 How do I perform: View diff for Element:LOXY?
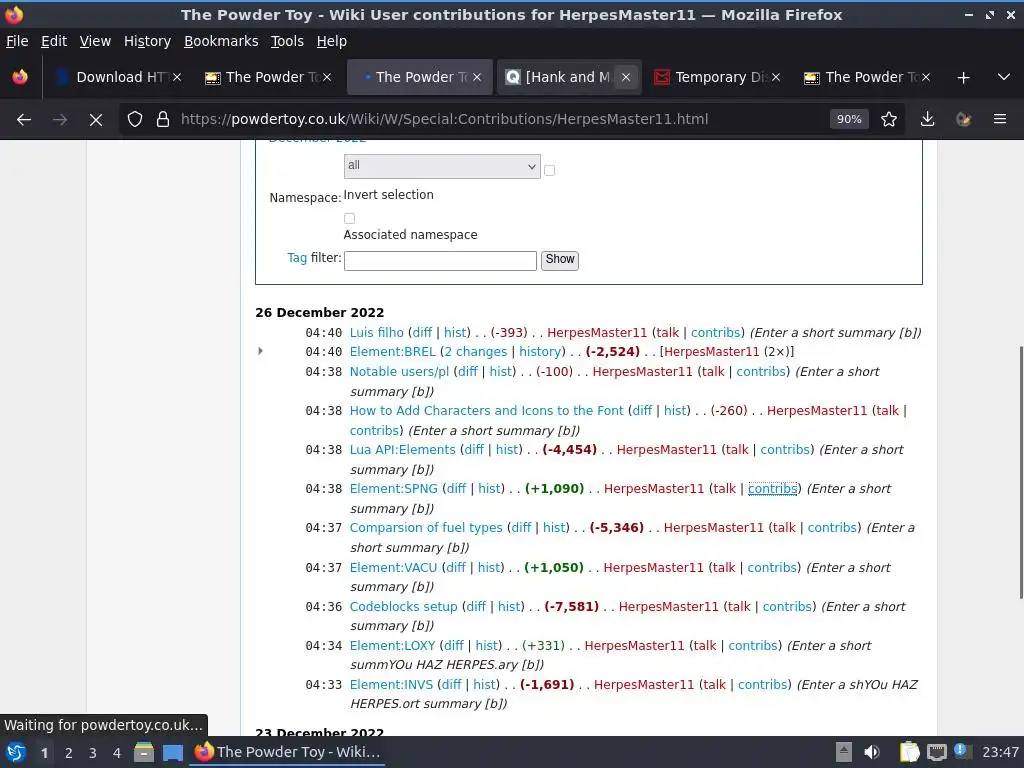(454, 646)
